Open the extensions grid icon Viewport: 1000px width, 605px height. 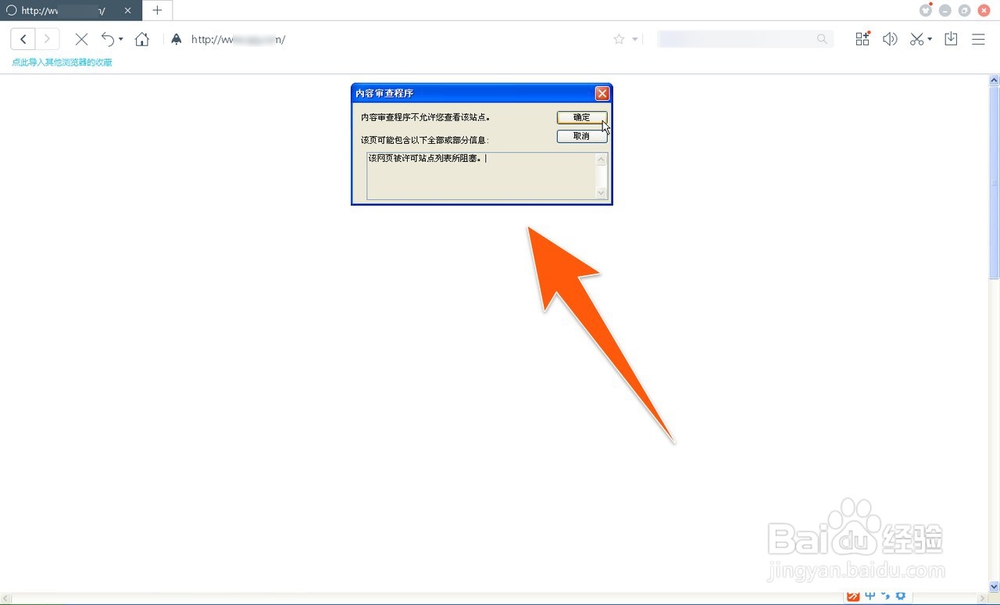point(862,39)
